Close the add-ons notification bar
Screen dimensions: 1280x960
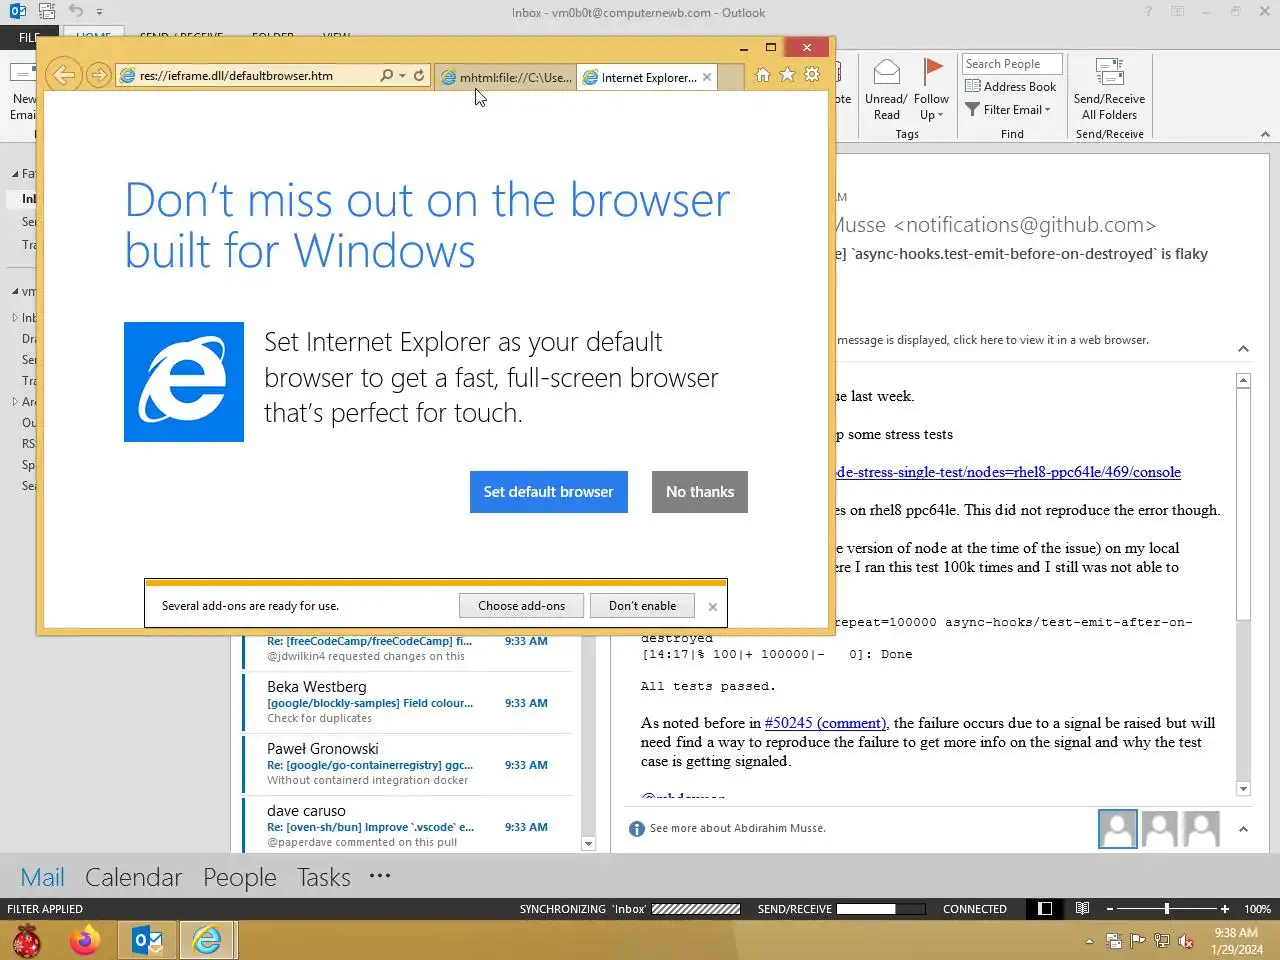pos(713,607)
